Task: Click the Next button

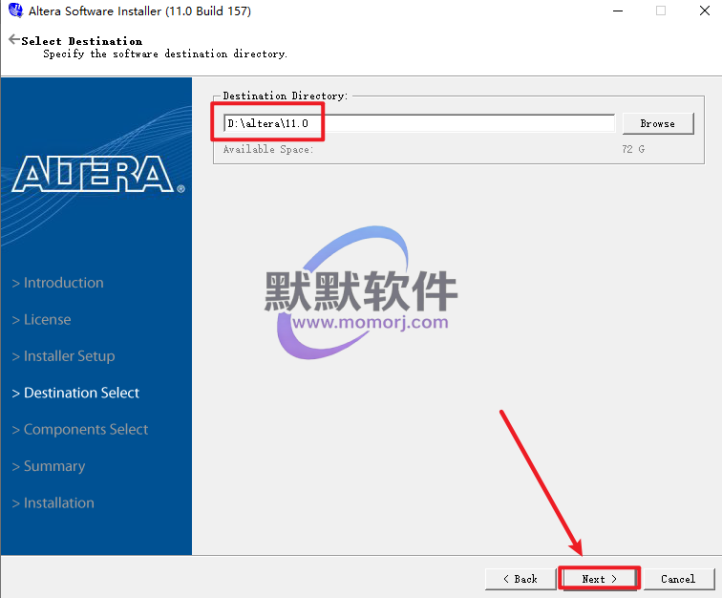Action: [x=599, y=579]
